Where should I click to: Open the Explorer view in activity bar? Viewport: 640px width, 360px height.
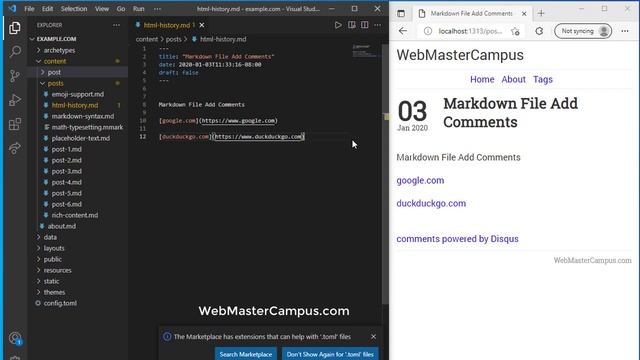pos(15,28)
